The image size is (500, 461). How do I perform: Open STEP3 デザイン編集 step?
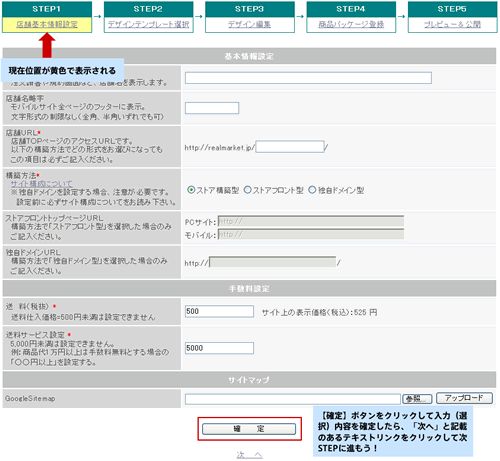point(249,24)
